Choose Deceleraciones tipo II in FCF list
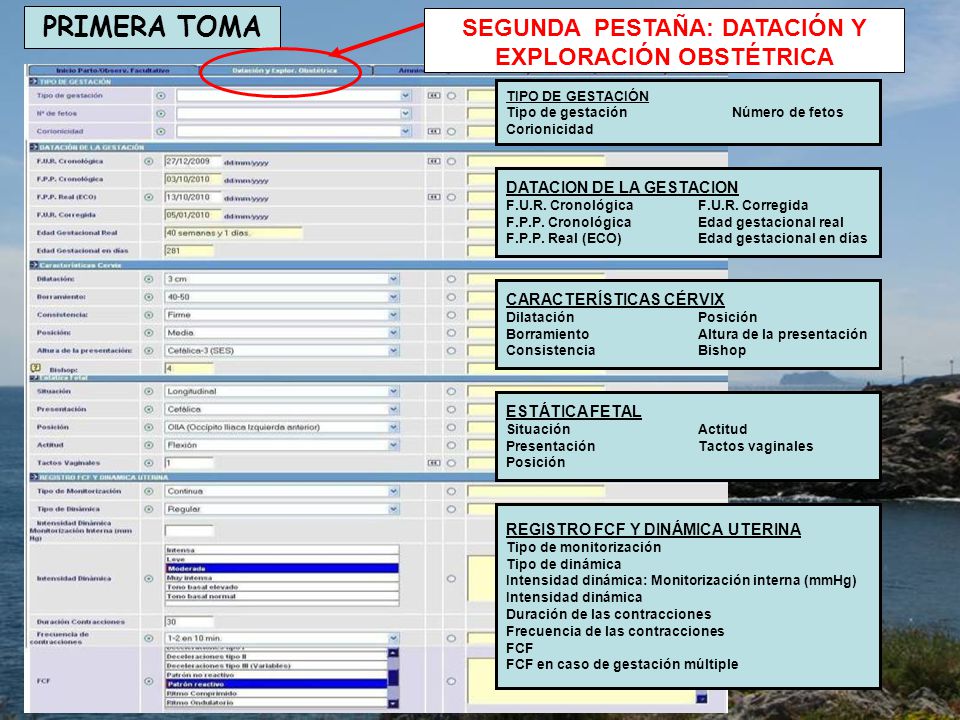 [x=276, y=656]
